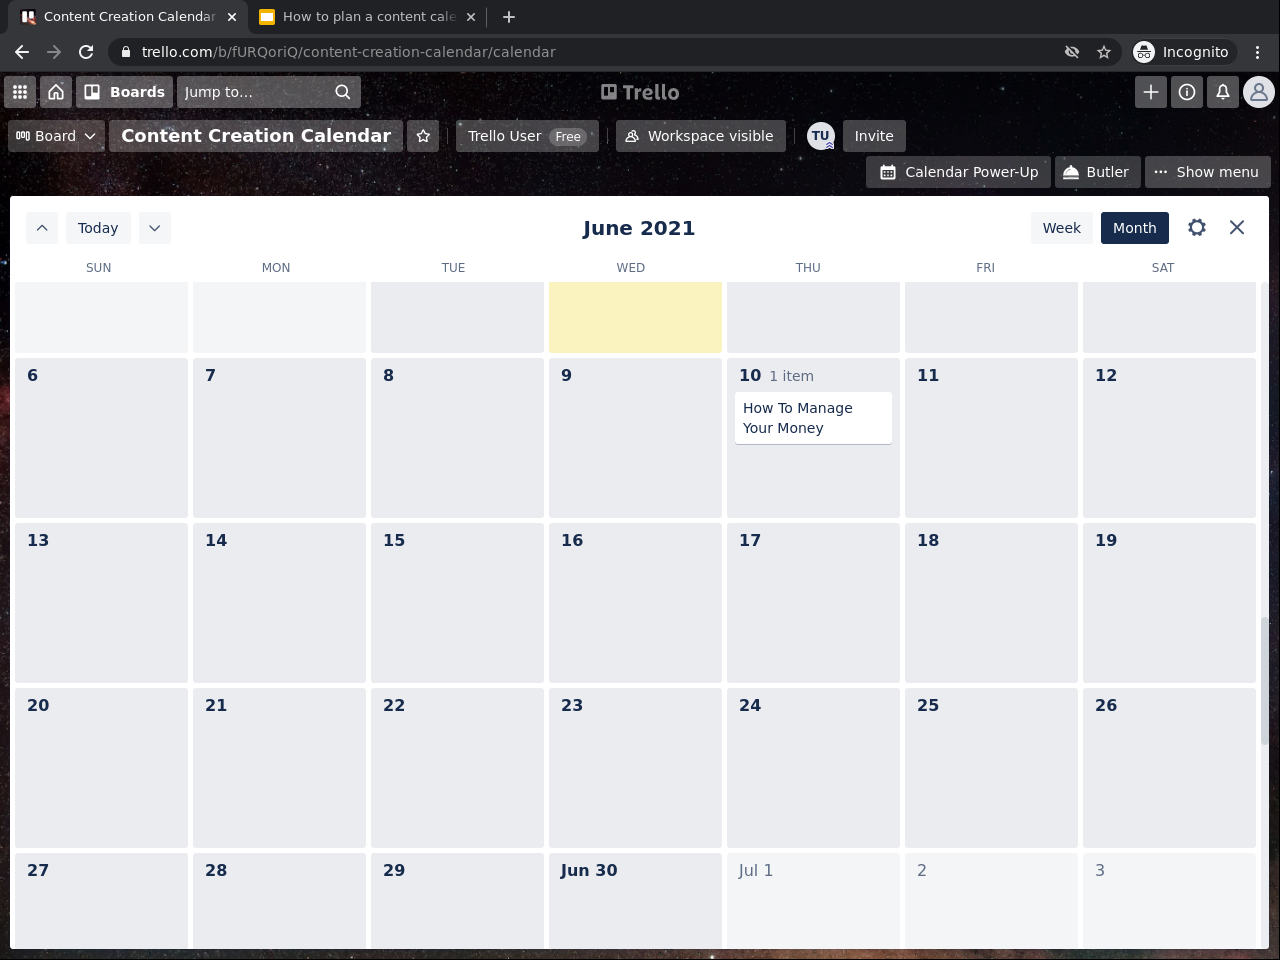
Task: Go to Trello home icon
Action: (56, 92)
